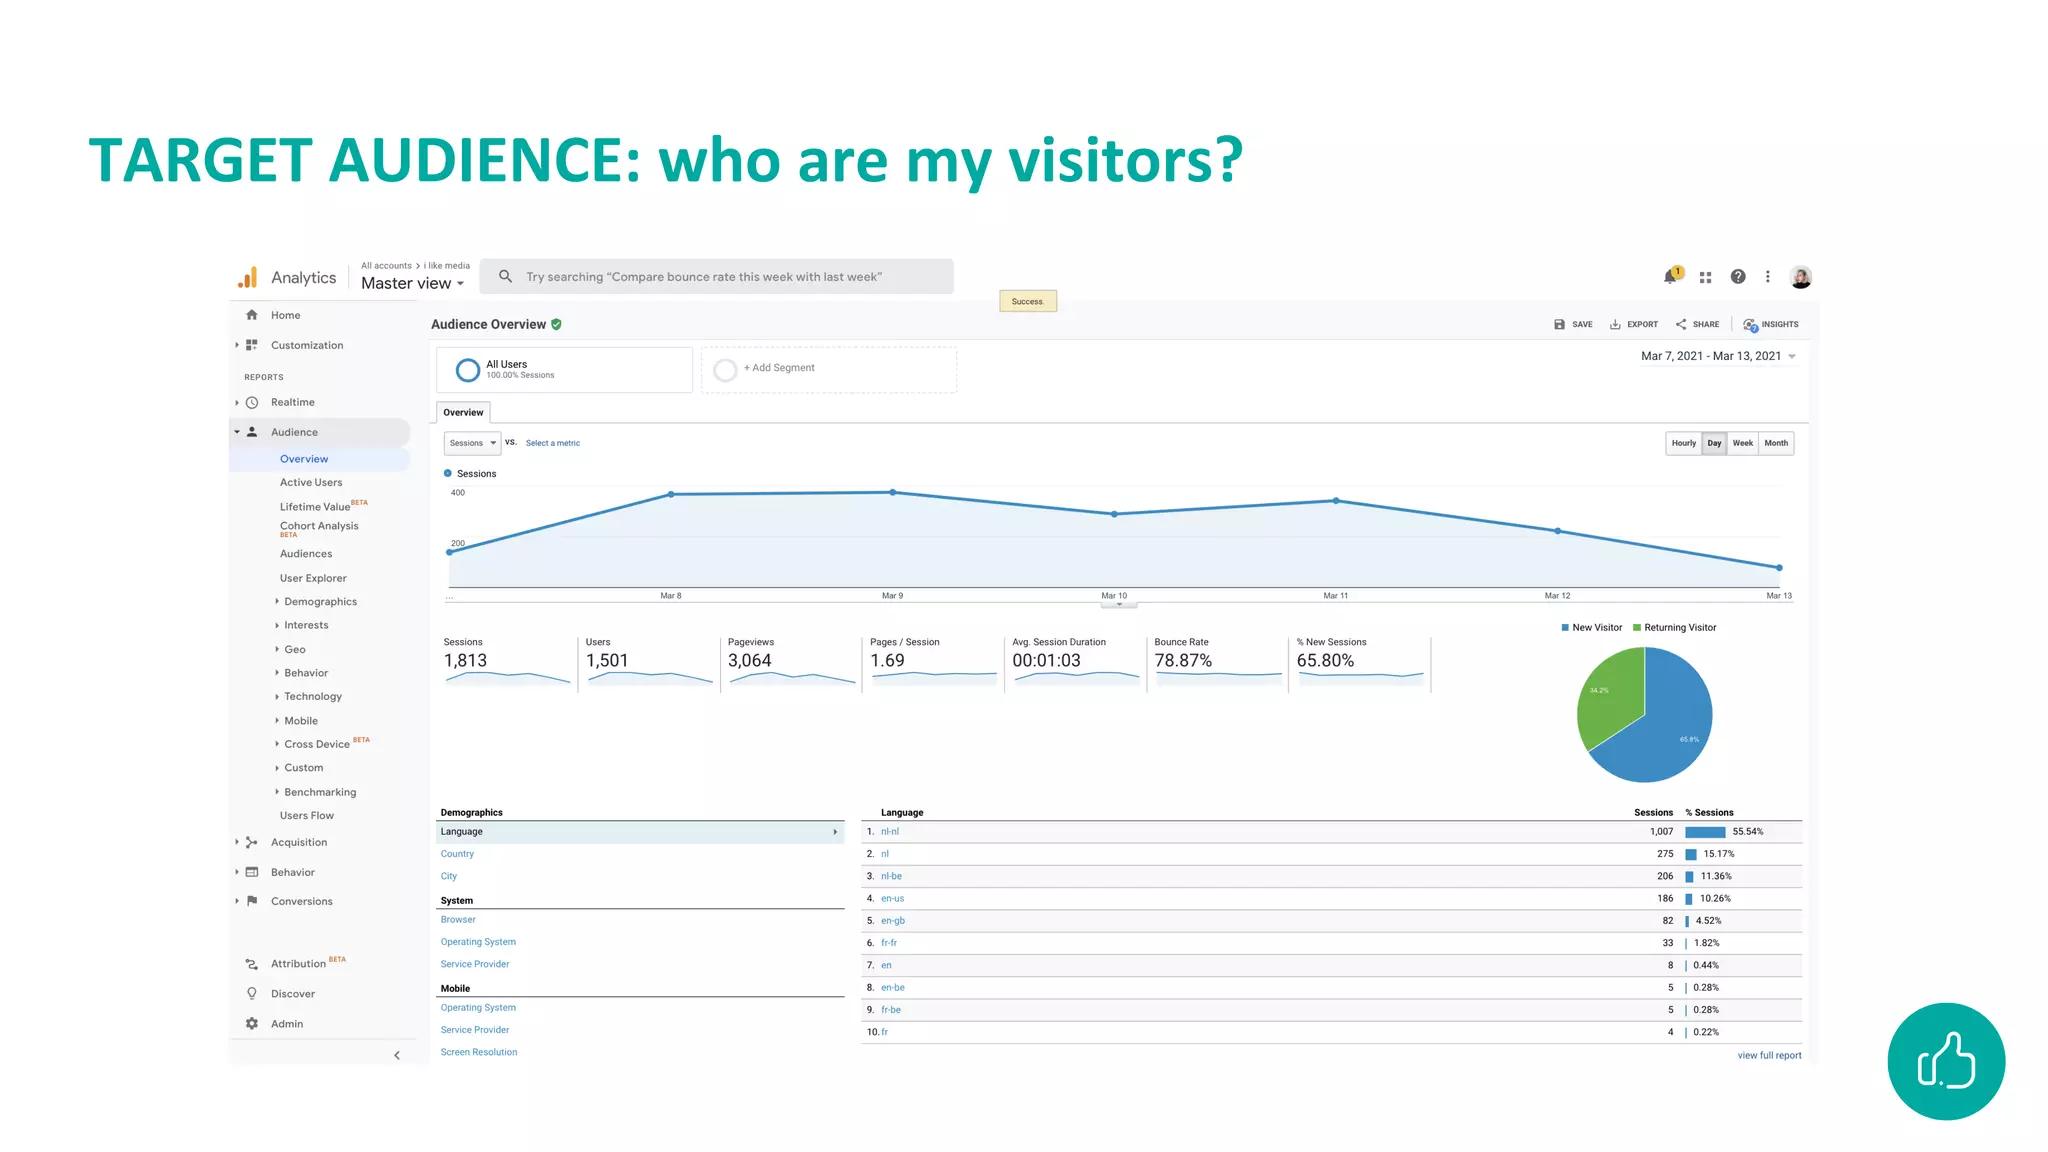Open the apps grid icon
Screen dimensions: 2048x1152
[x=1706, y=277]
